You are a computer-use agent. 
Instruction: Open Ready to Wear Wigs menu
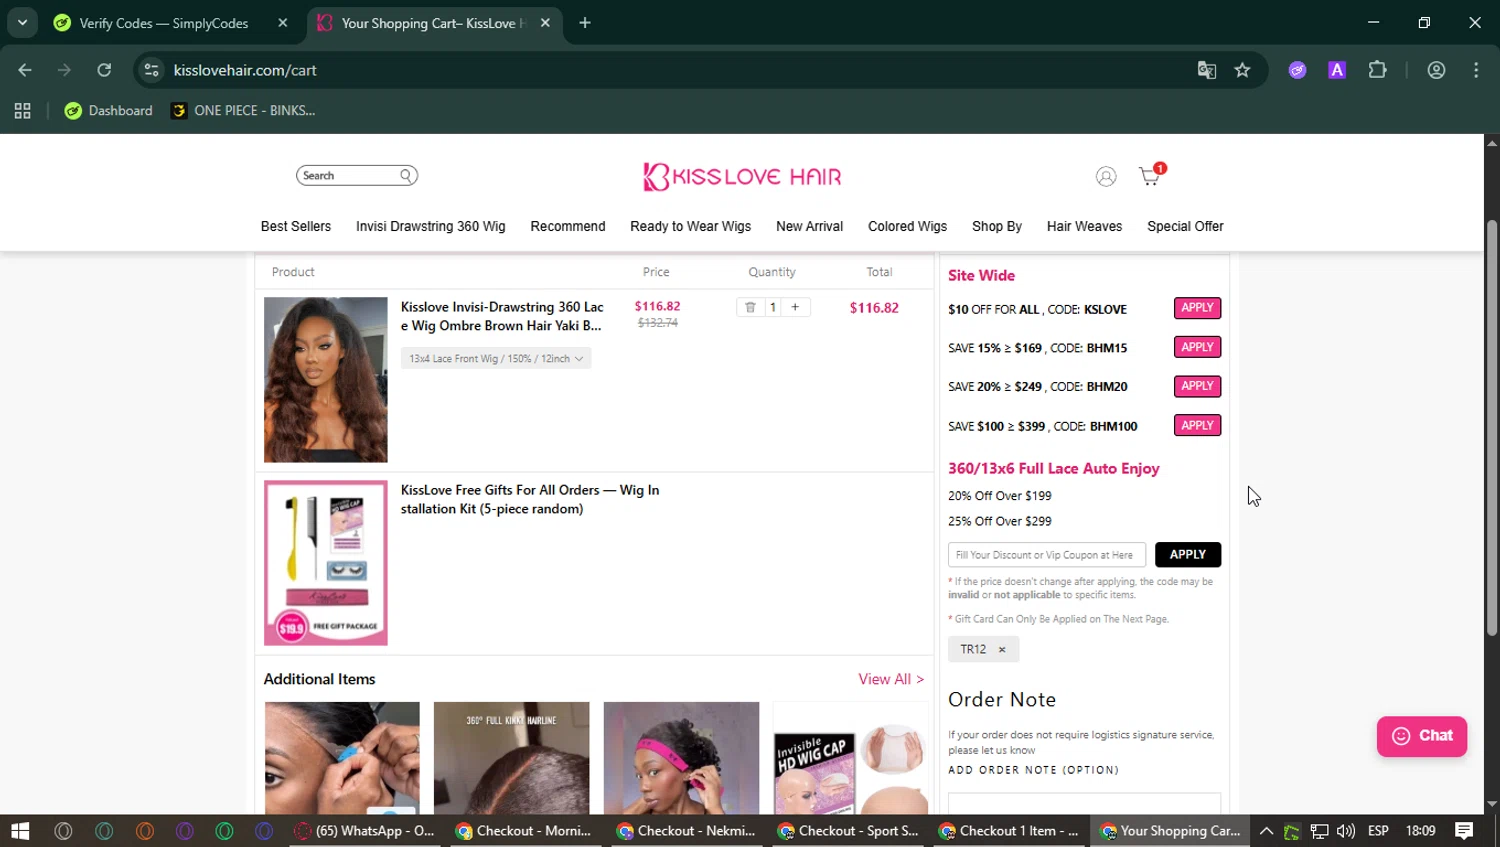691,226
